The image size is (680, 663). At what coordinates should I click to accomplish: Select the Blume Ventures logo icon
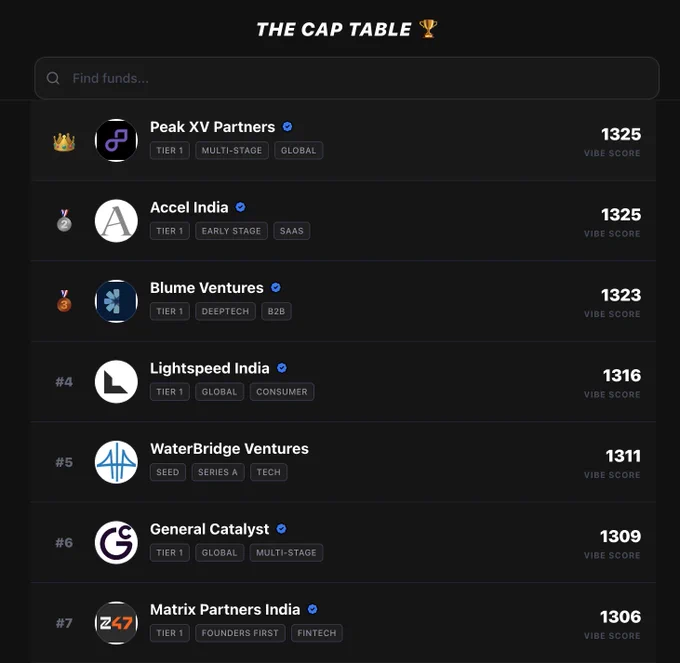pos(116,301)
